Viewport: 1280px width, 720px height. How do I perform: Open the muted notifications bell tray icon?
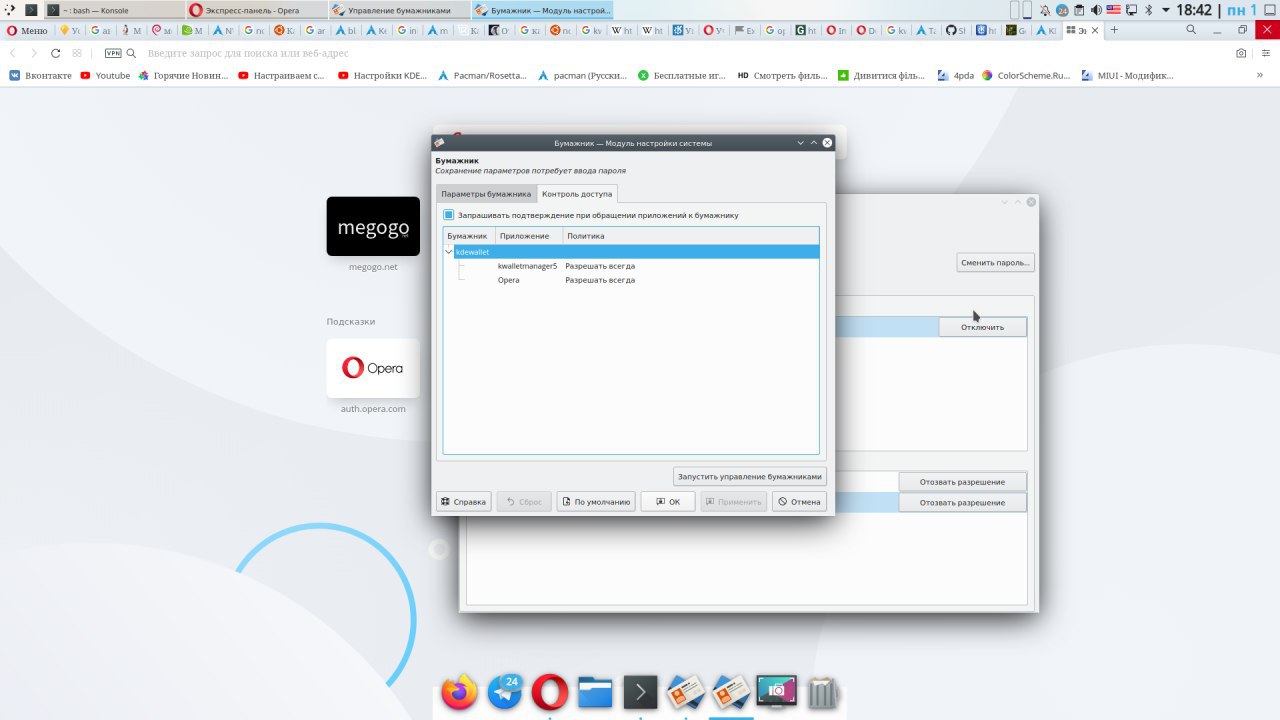click(x=1045, y=10)
